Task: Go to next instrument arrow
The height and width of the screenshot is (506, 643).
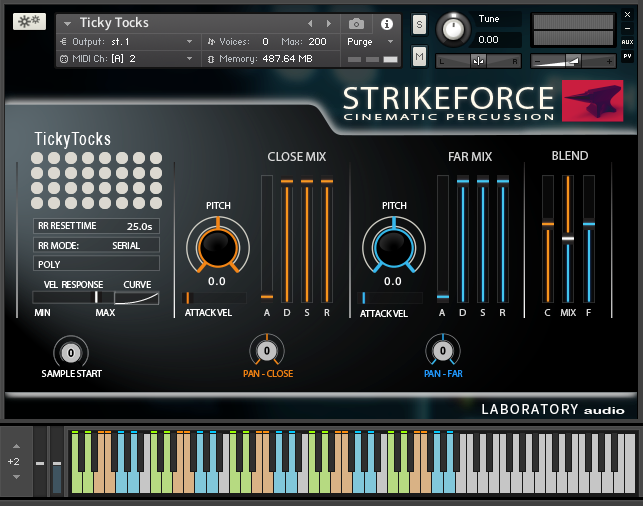Action: 328,24
